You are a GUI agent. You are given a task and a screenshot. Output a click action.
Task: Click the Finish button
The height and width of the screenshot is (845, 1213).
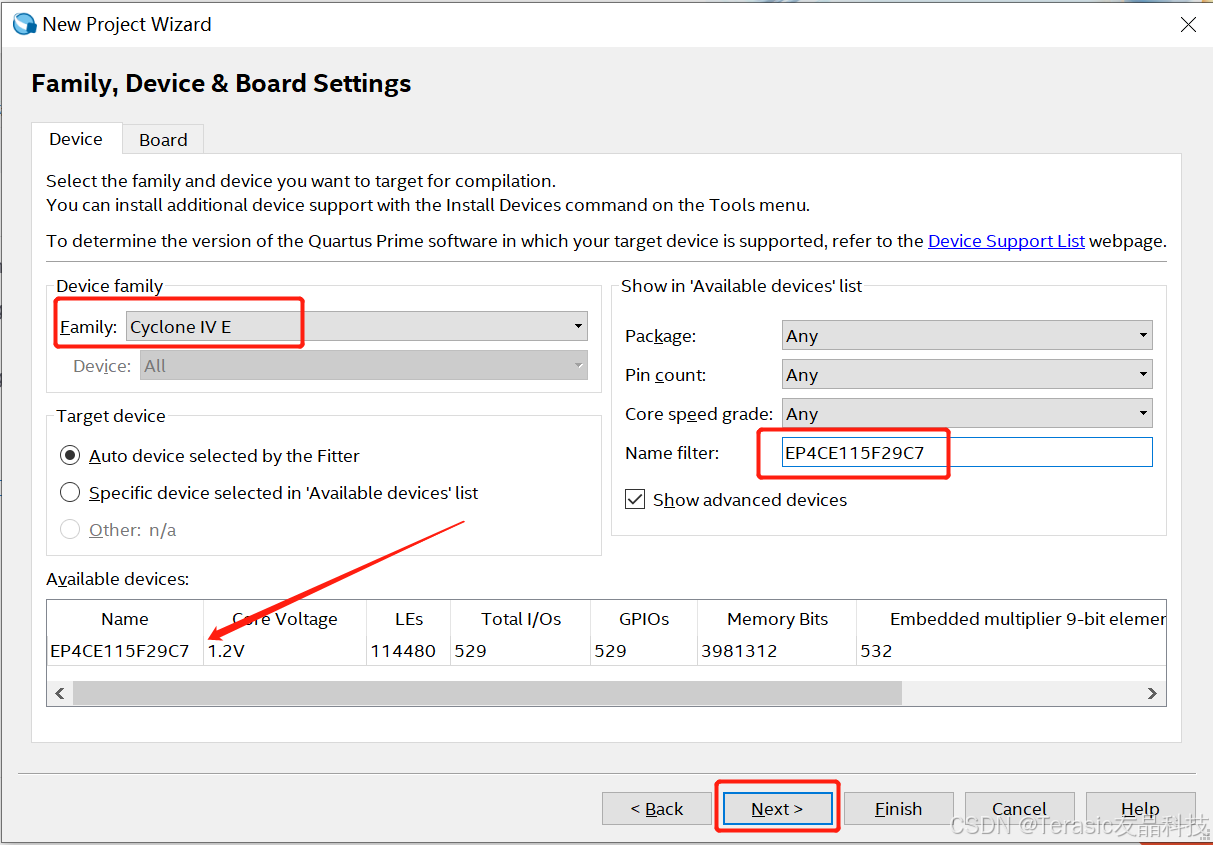tap(898, 809)
